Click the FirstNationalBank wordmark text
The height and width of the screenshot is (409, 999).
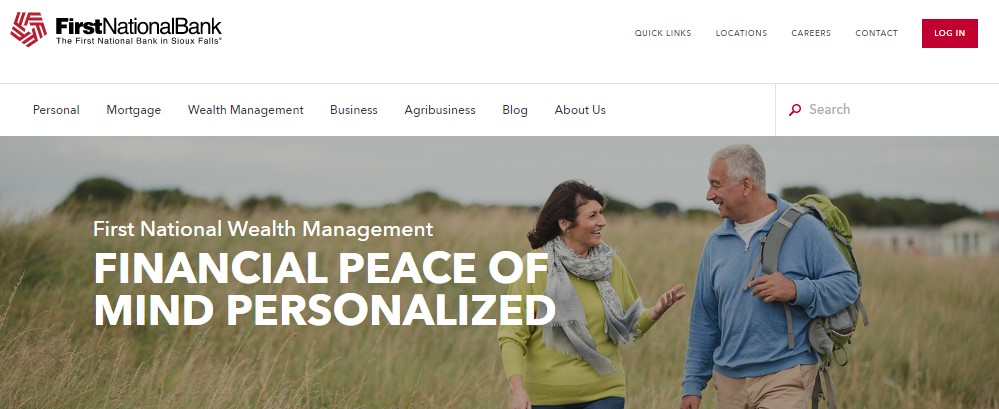point(138,26)
